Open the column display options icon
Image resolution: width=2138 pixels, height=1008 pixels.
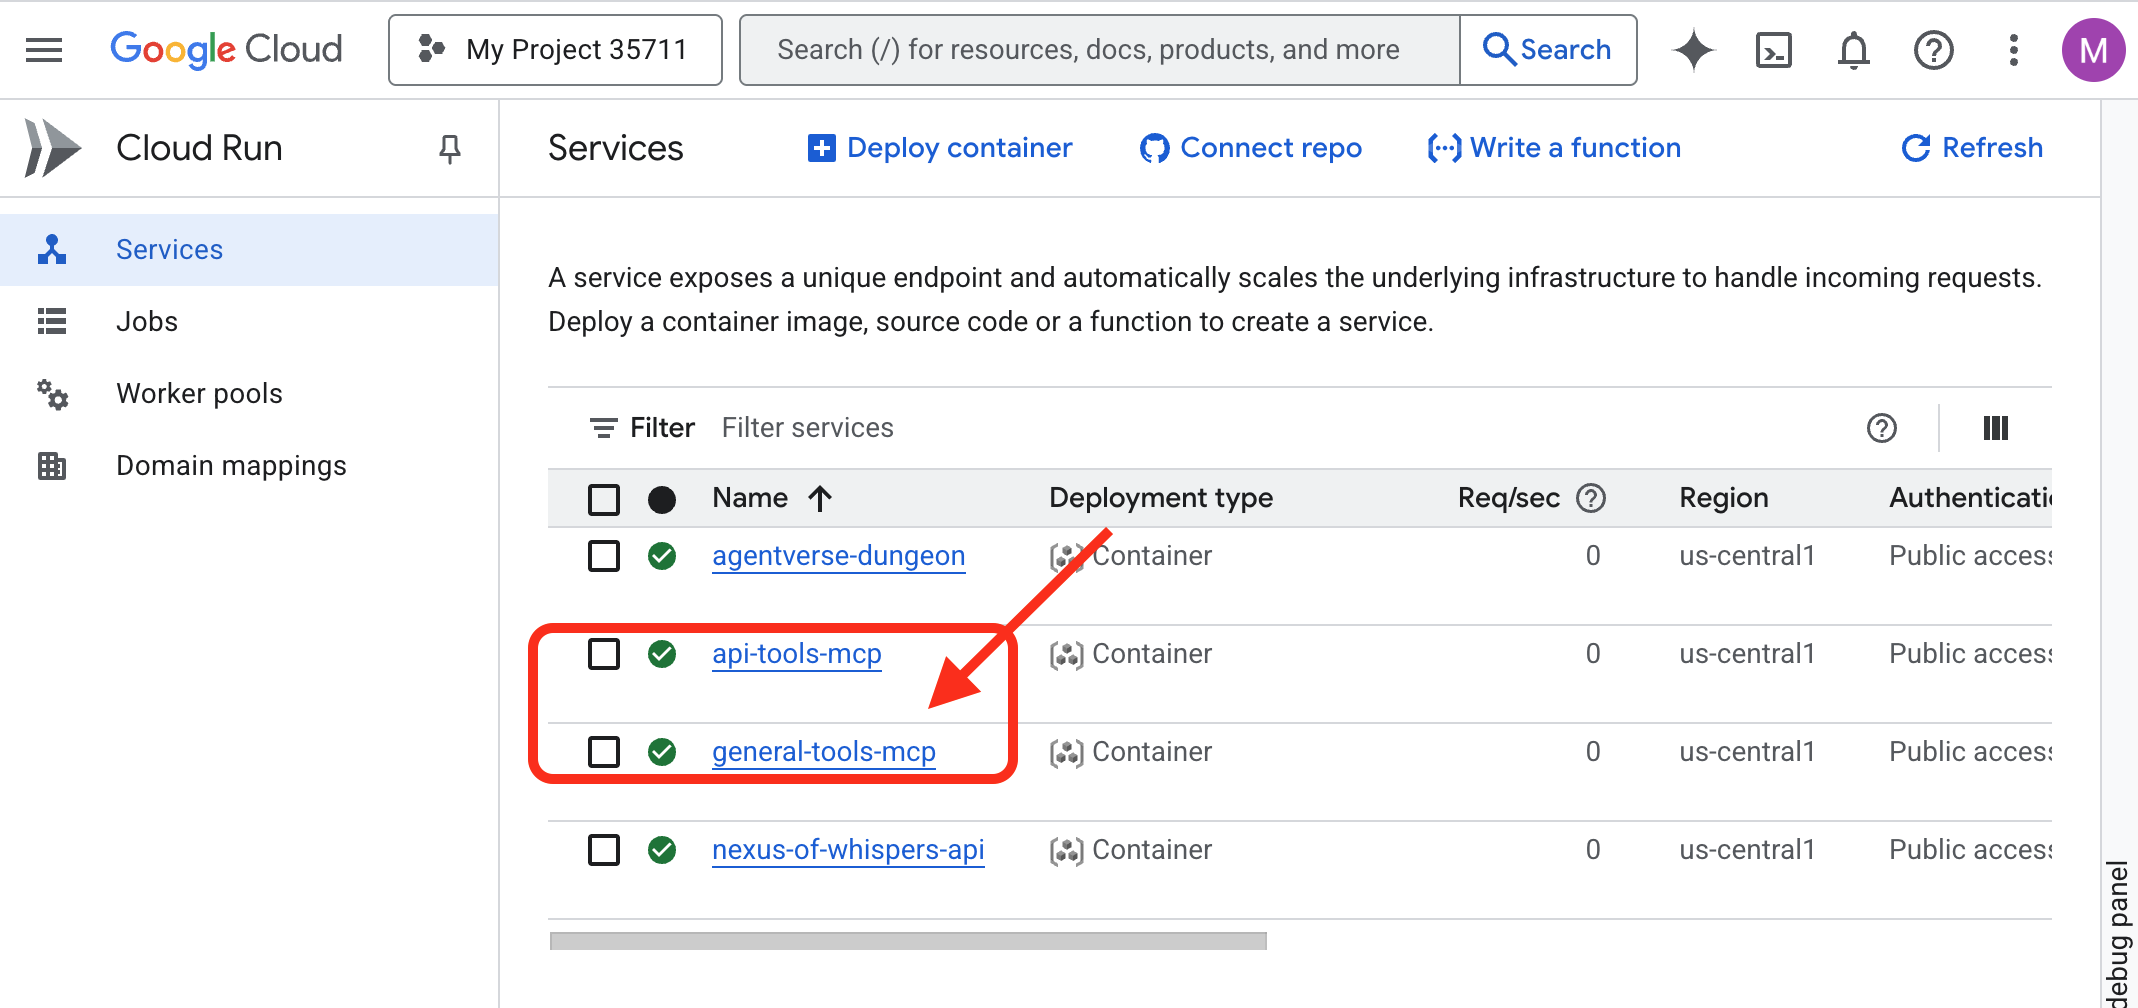(x=1995, y=428)
